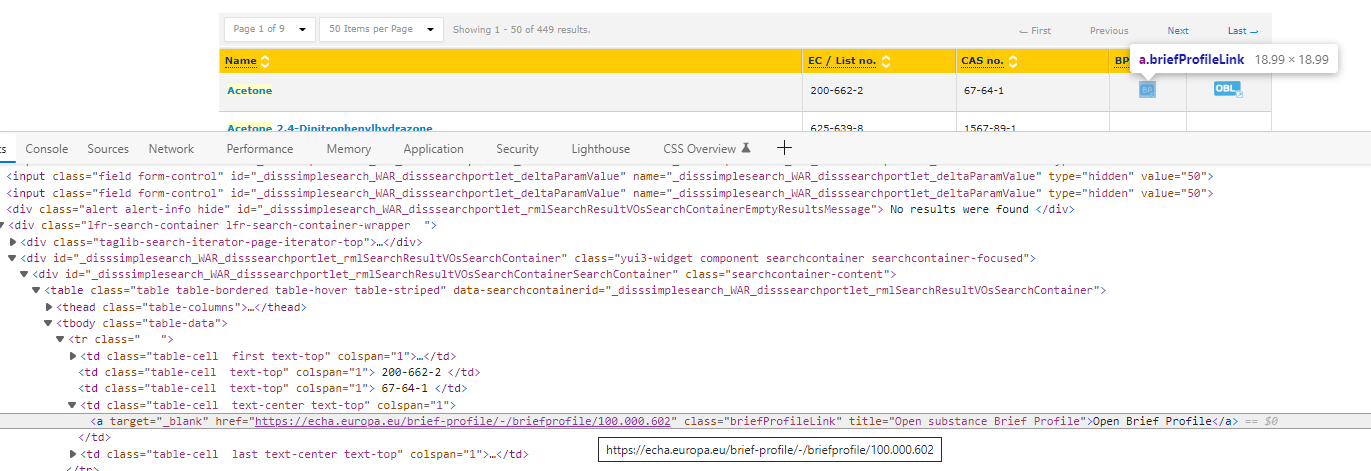1371x471 pixels.
Task: Add a new DevTools tab with plus icon
Action: tap(785, 148)
